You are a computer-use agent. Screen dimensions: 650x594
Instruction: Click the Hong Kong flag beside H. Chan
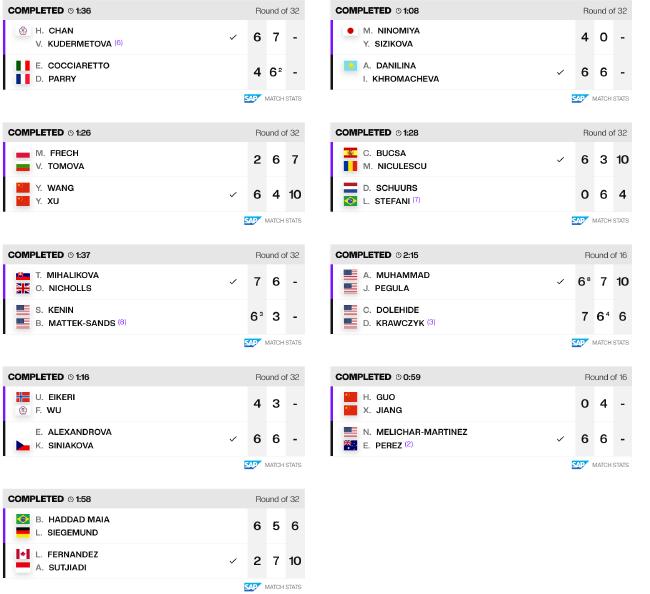23,31
